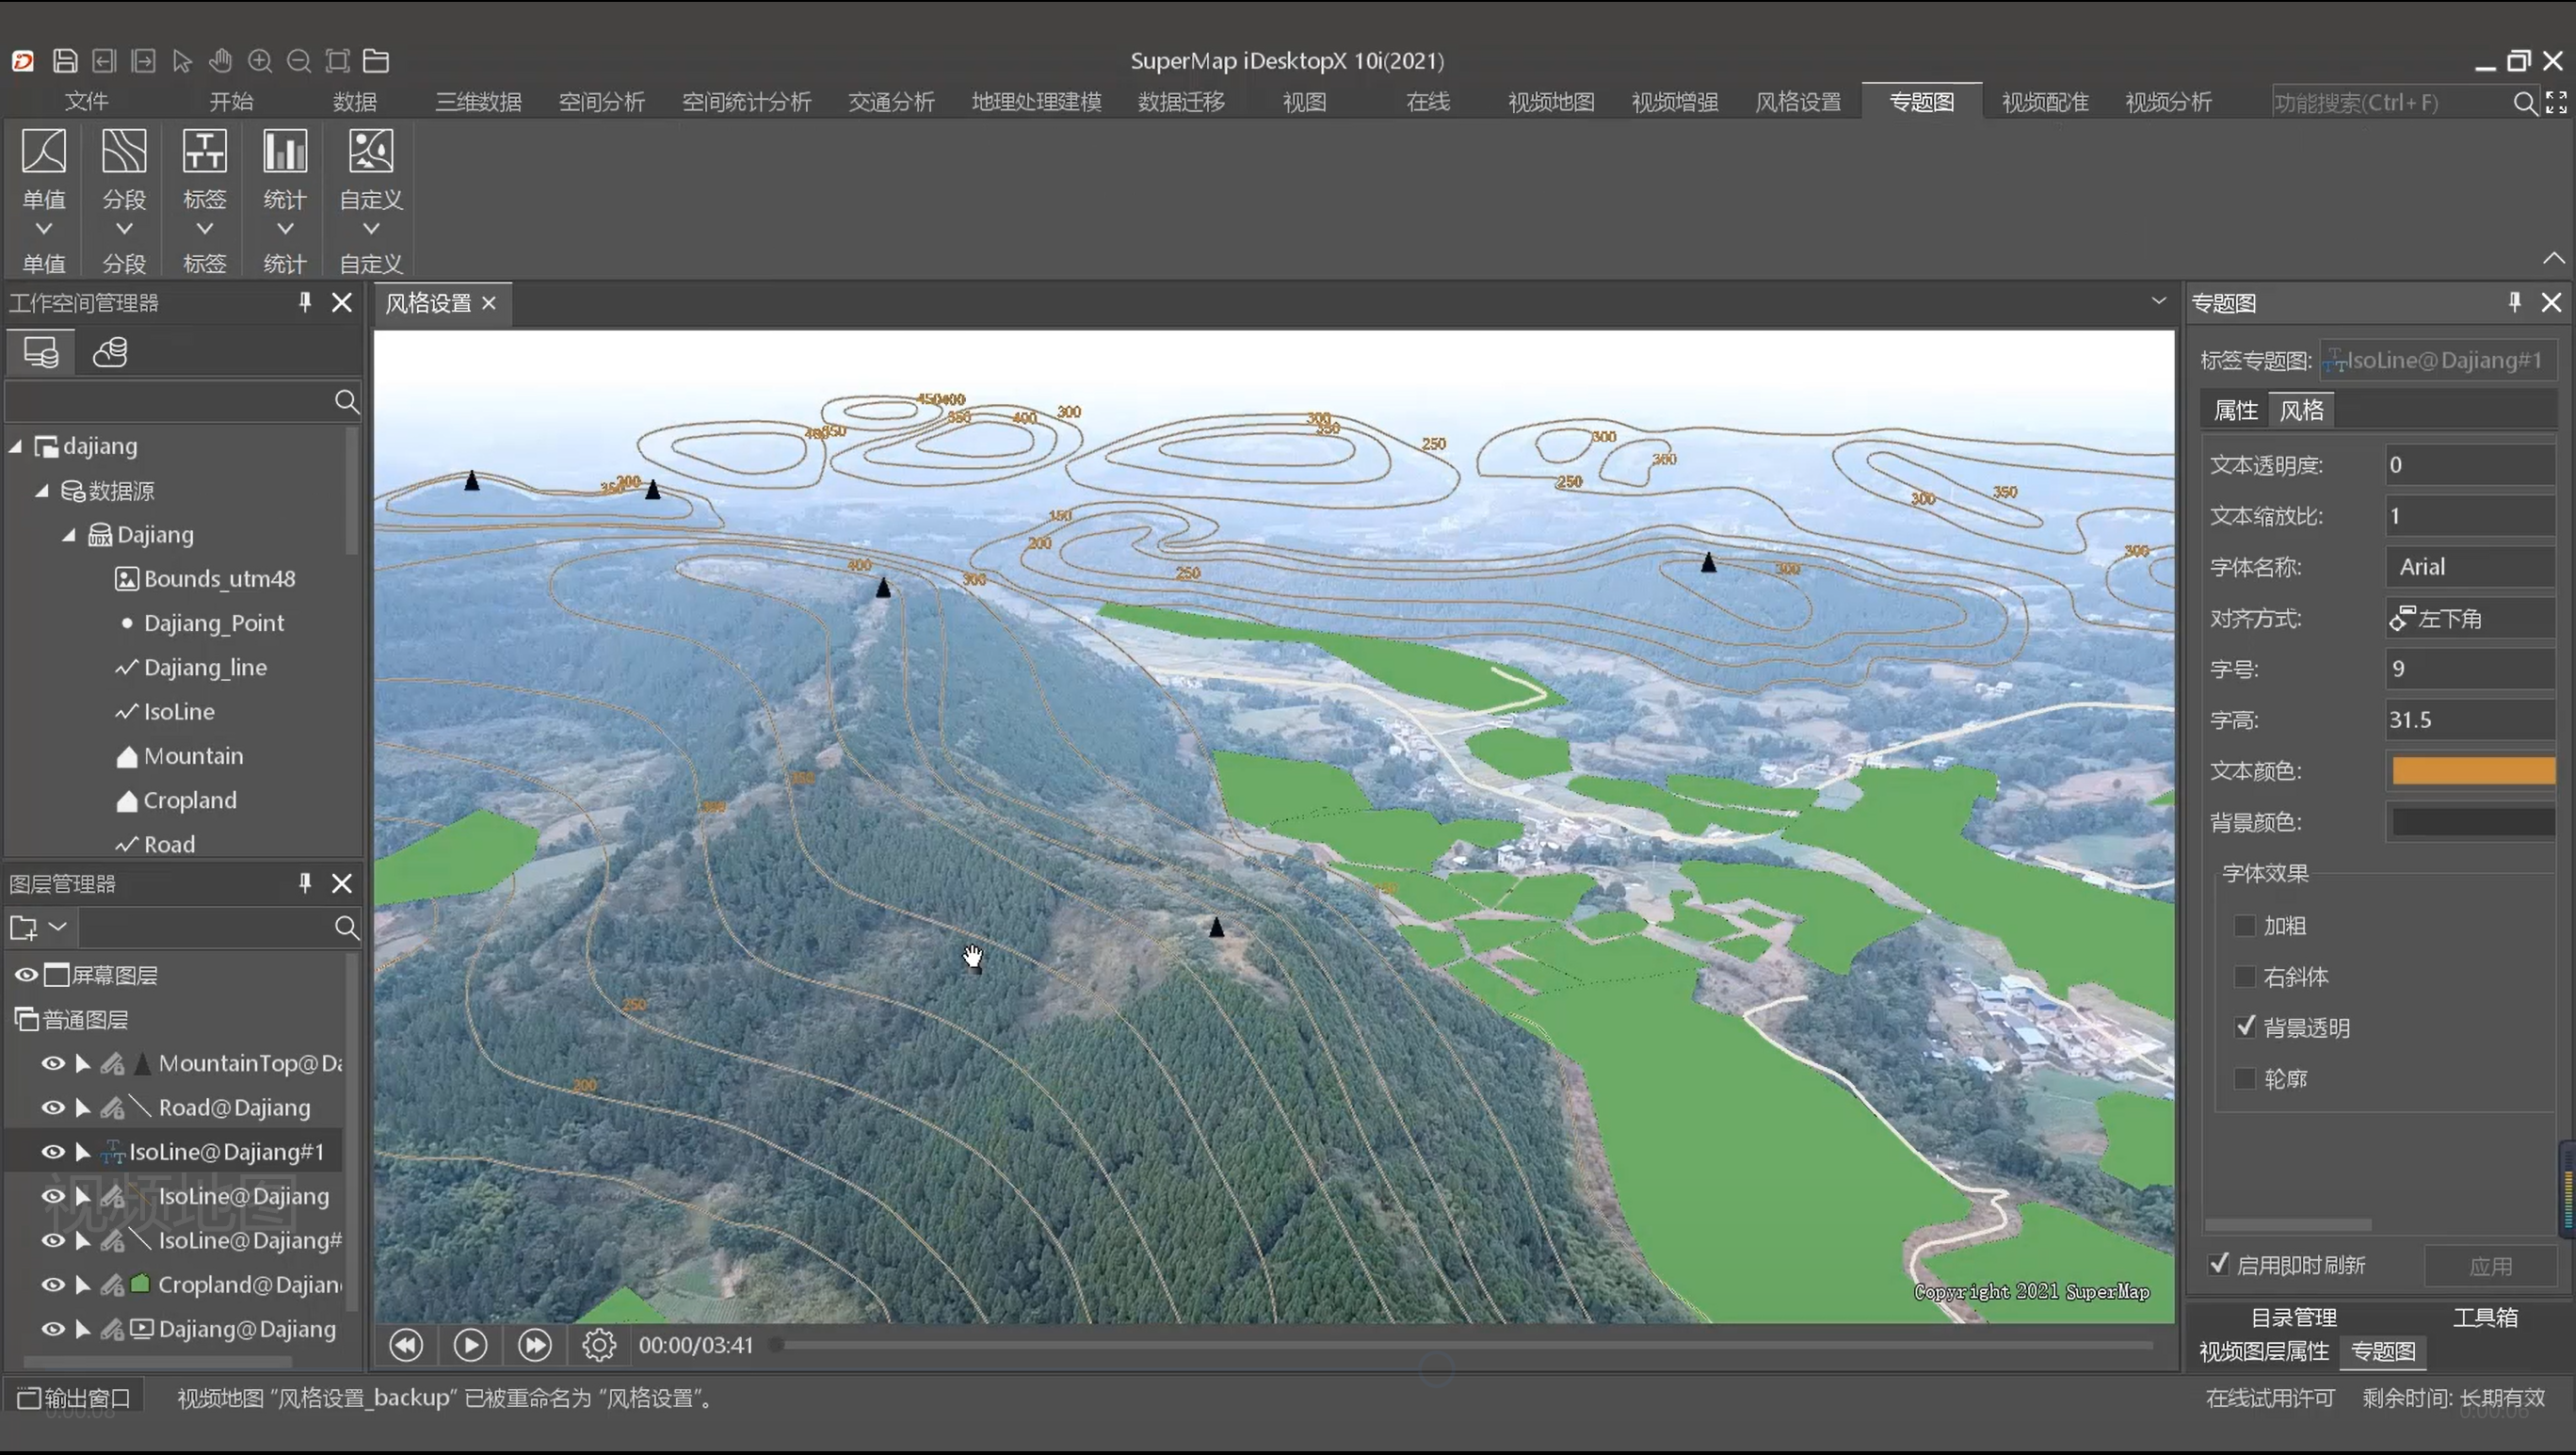Step the video backward

406,1345
